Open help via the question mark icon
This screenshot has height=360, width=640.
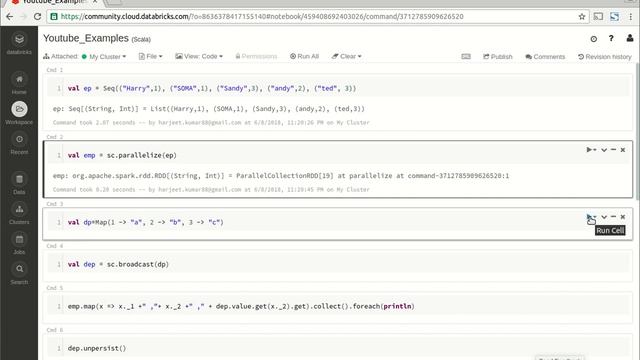[x=611, y=38]
